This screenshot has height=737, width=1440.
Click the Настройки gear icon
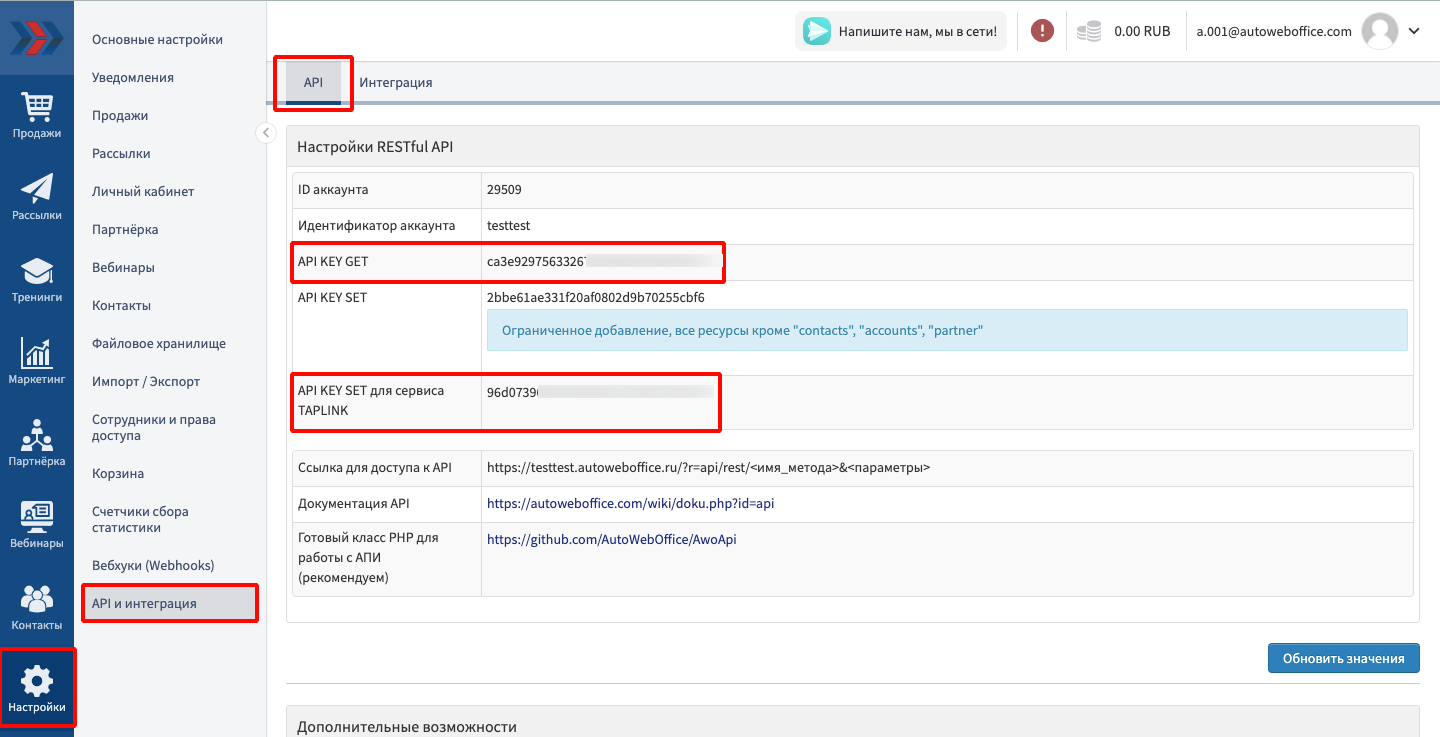(37, 683)
